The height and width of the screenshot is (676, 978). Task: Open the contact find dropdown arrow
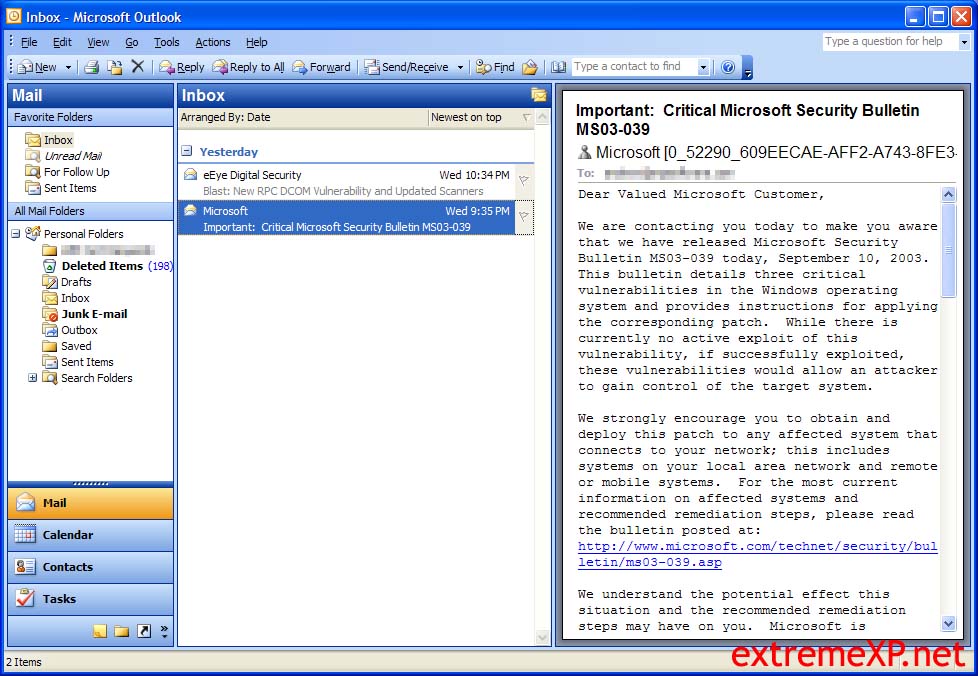(x=704, y=67)
